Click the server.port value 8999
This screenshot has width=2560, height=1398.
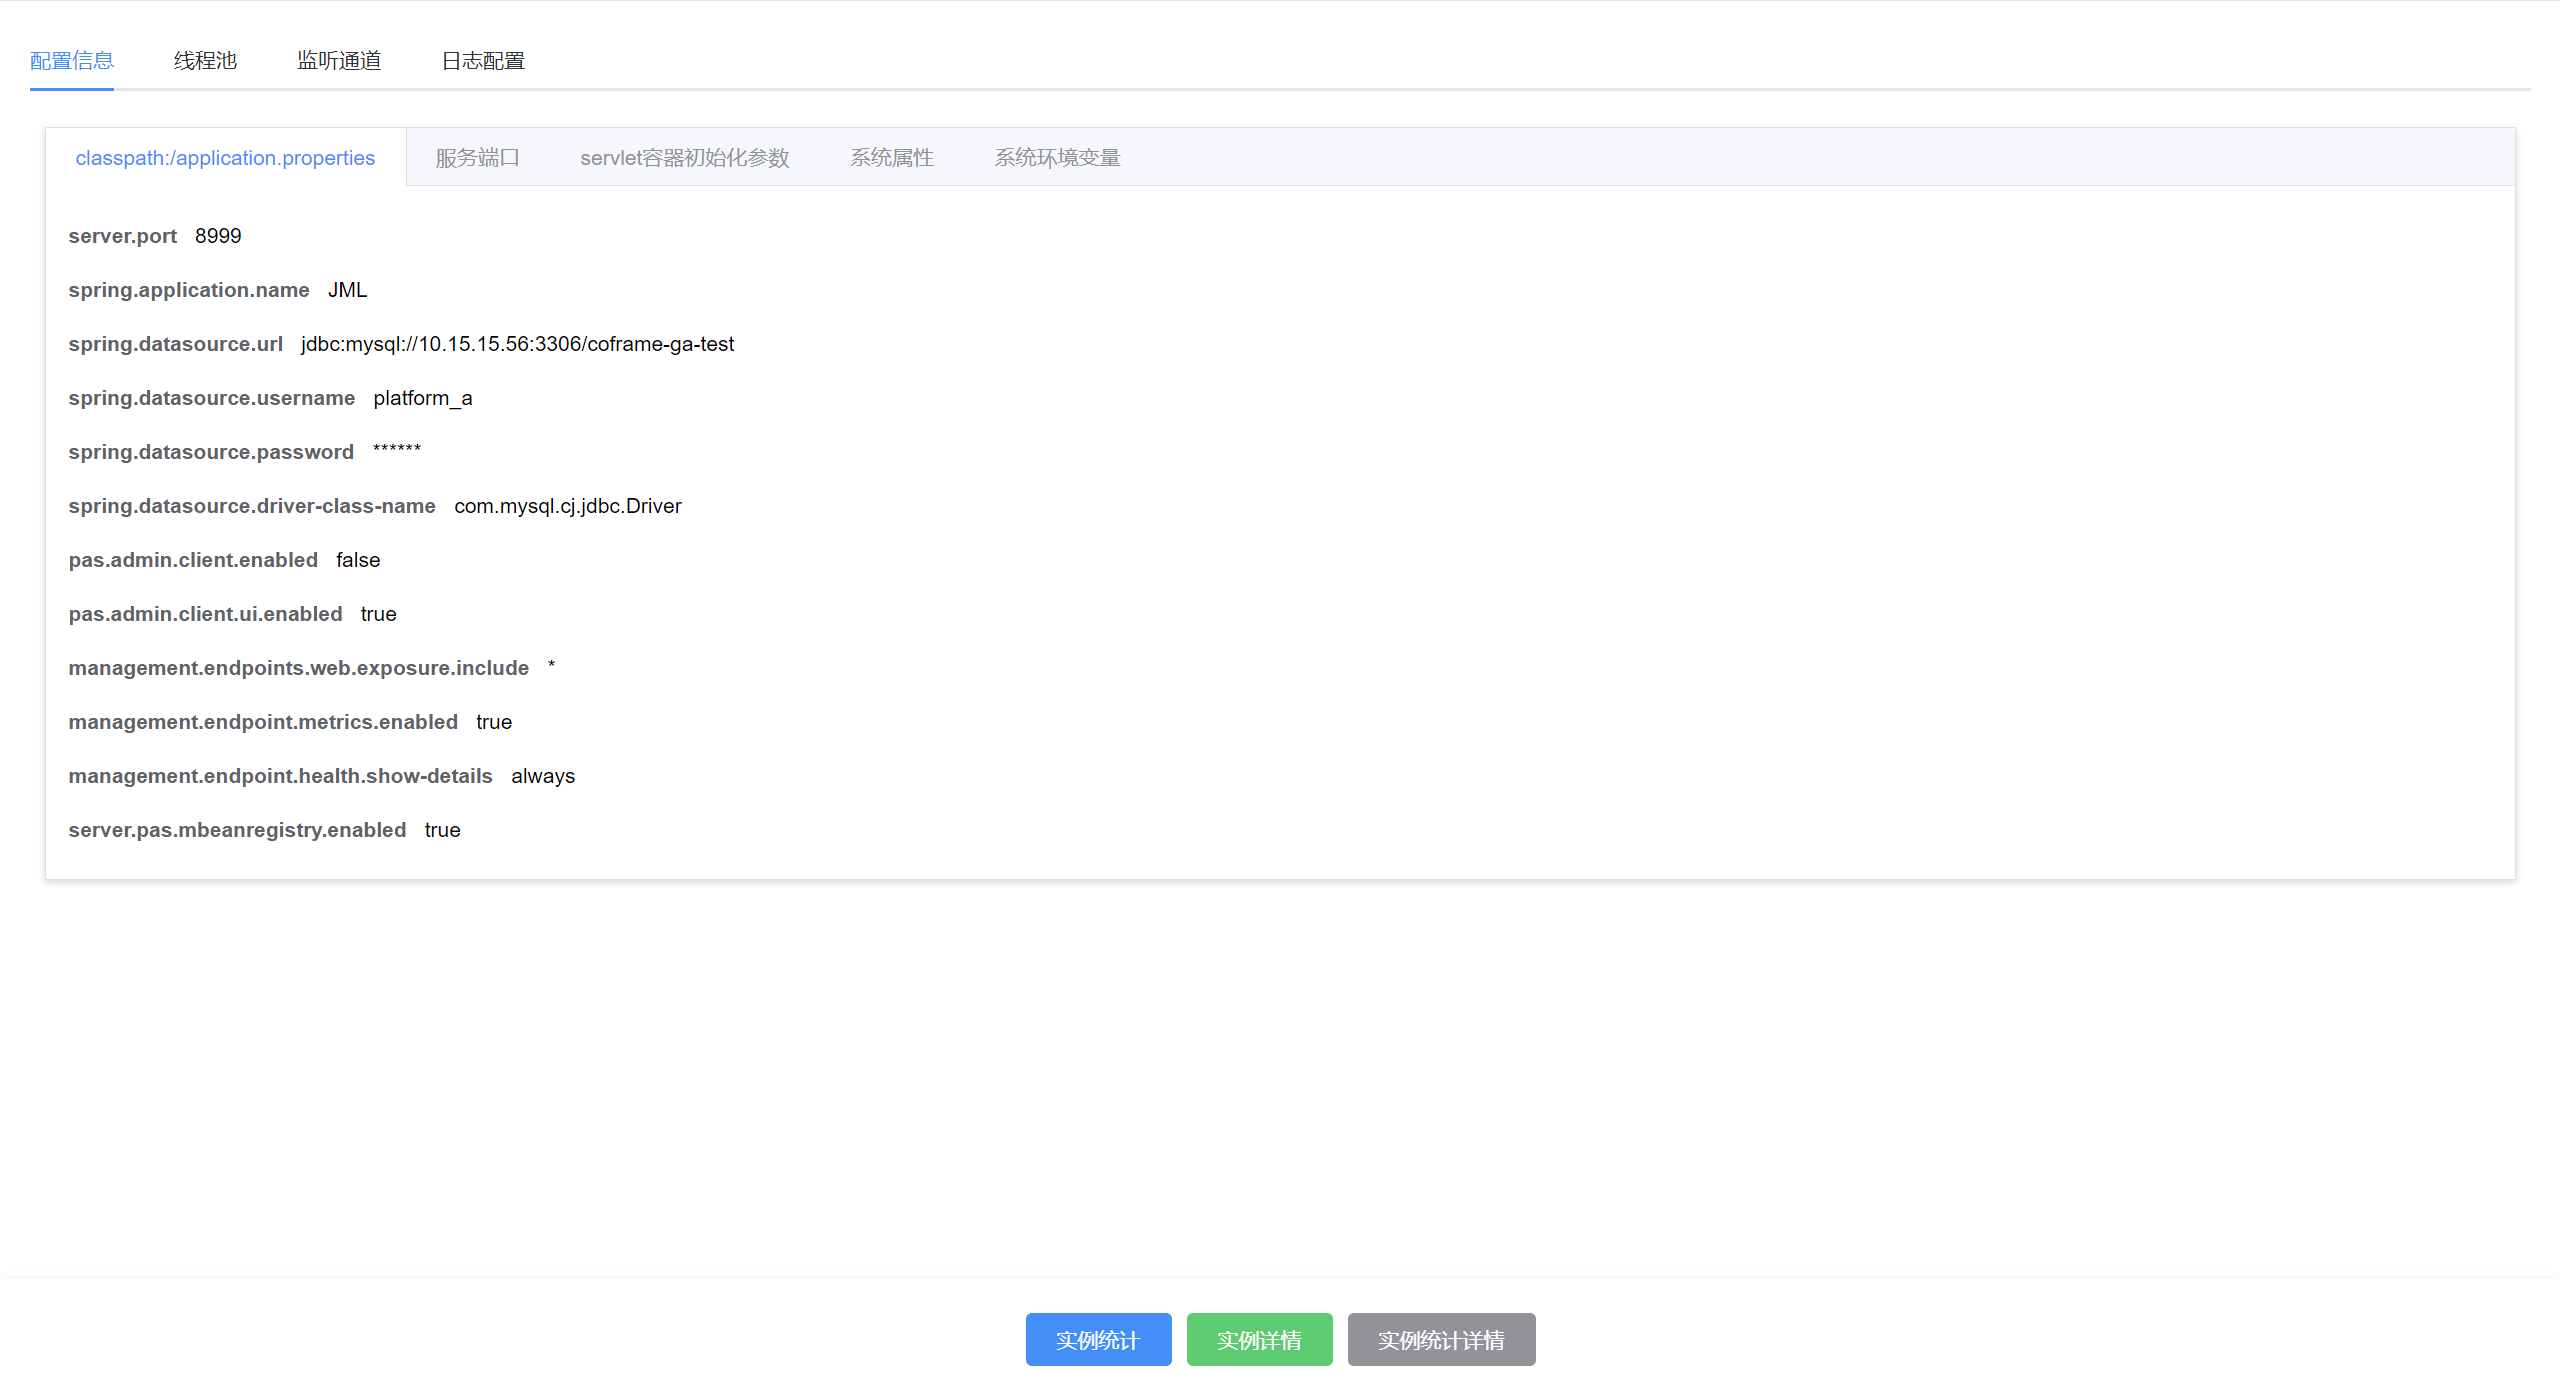coord(218,236)
